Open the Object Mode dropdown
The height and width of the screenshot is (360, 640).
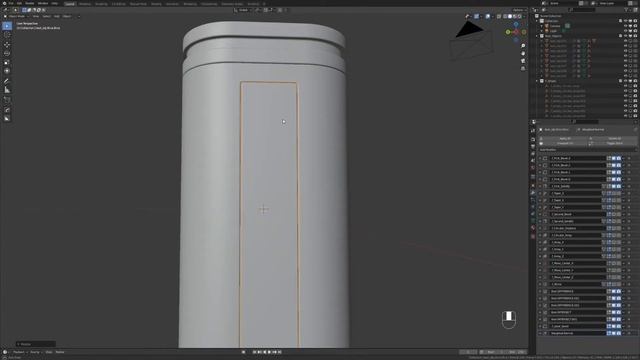pos(17,16)
